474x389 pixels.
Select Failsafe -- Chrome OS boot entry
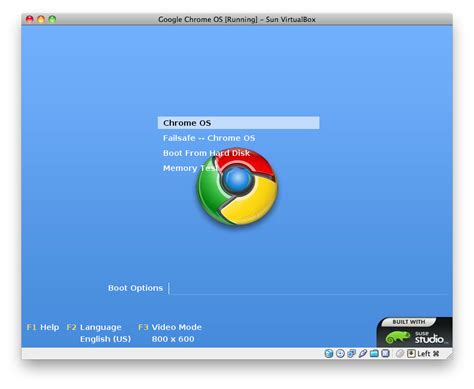point(209,138)
